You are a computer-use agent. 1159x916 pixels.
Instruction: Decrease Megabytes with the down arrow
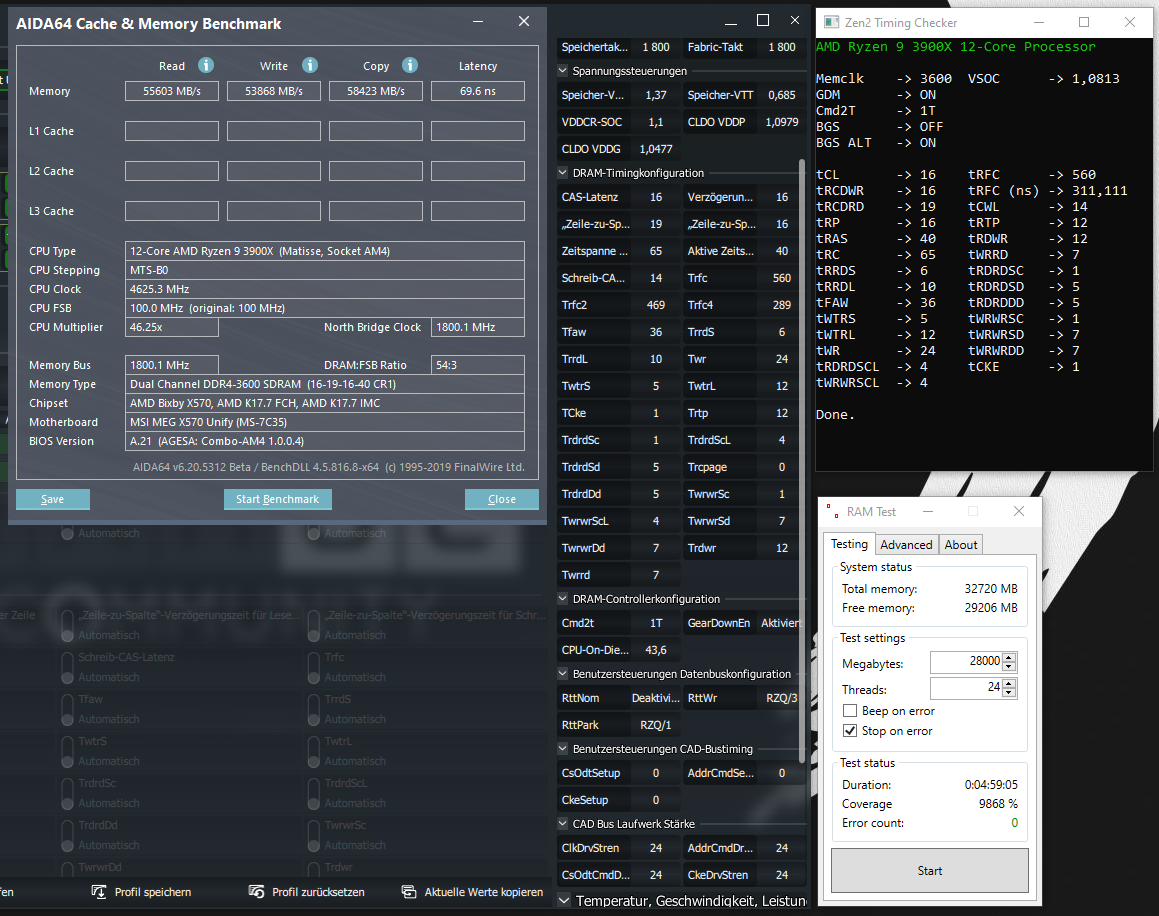(x=1010, y=667)
